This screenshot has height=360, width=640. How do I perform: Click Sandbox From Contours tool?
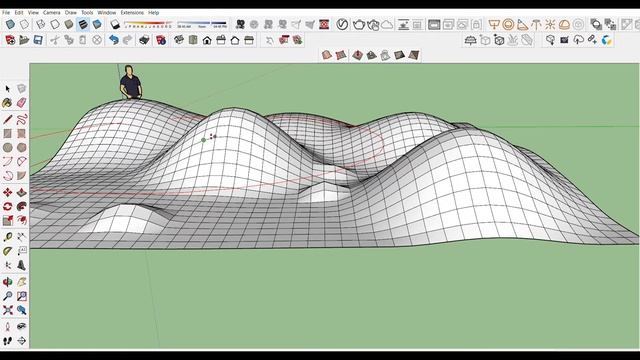(326, 55)
